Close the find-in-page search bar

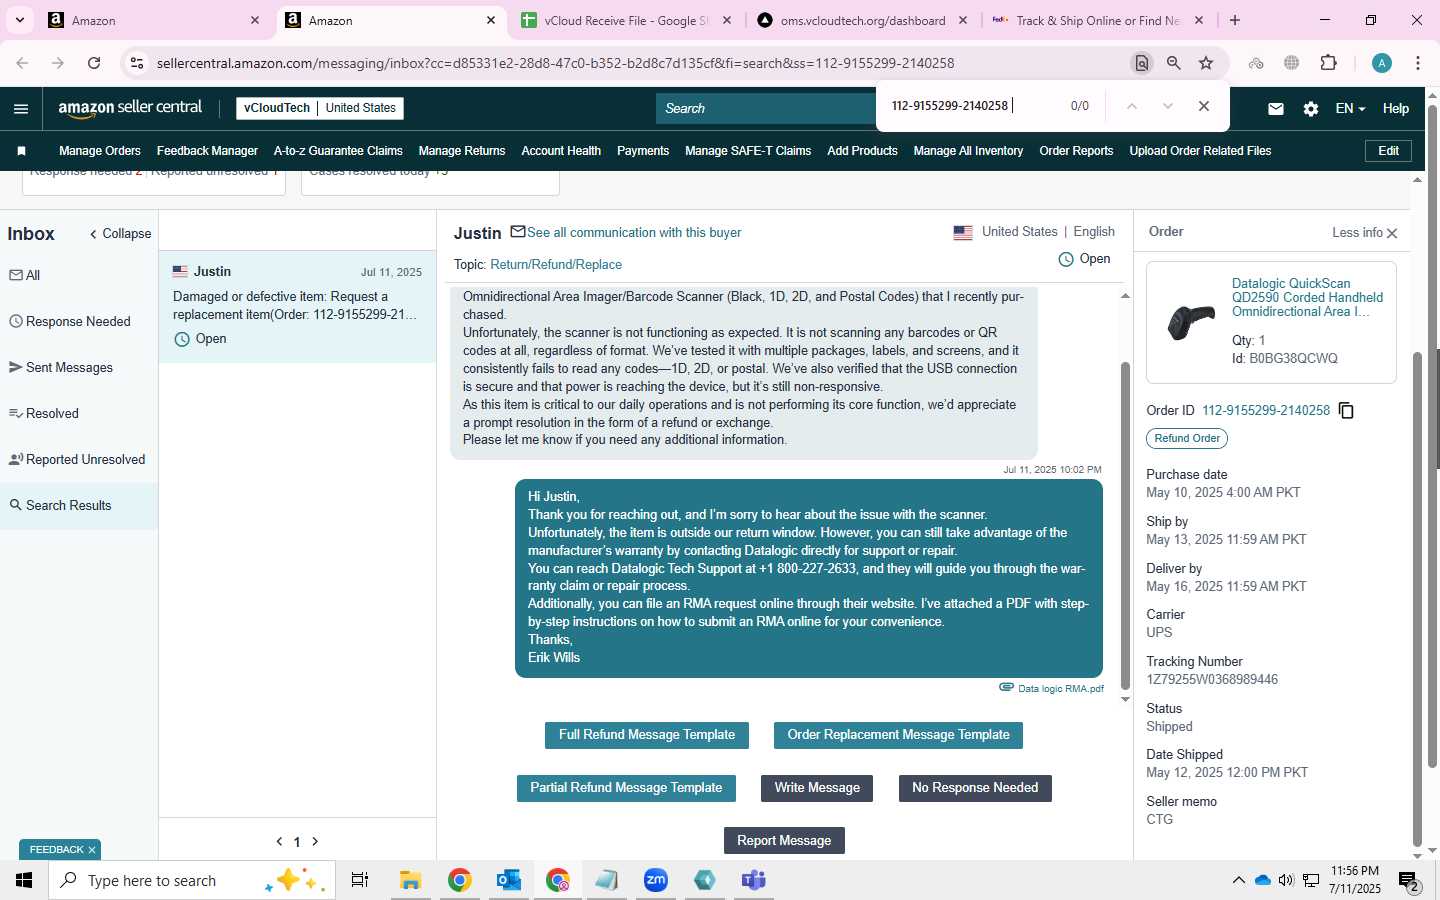coord(1204,106)
